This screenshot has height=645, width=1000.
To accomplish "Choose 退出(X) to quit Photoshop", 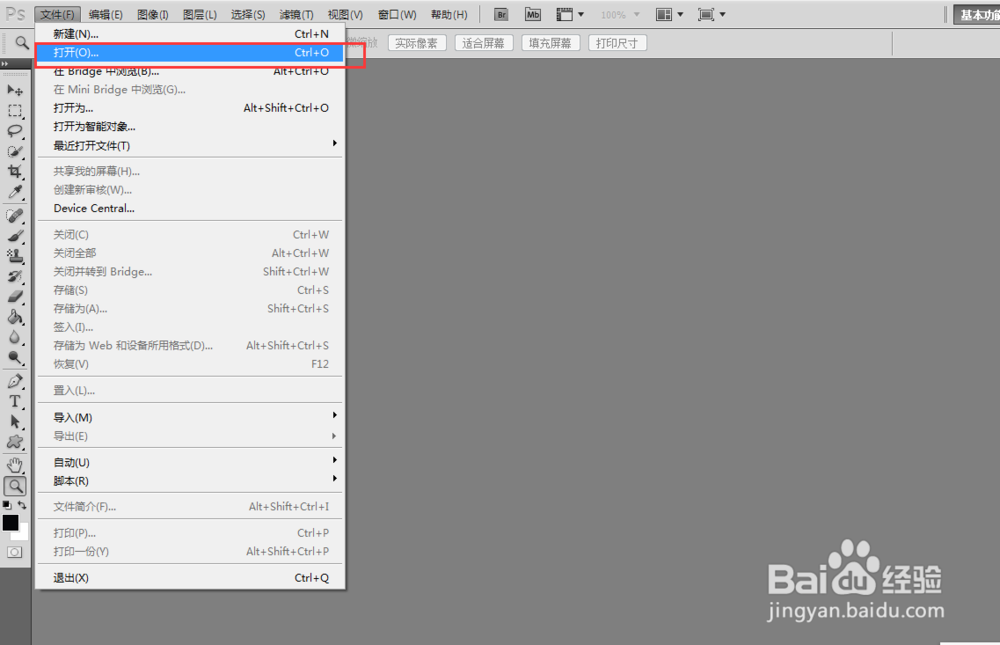I will pos(190,577).
